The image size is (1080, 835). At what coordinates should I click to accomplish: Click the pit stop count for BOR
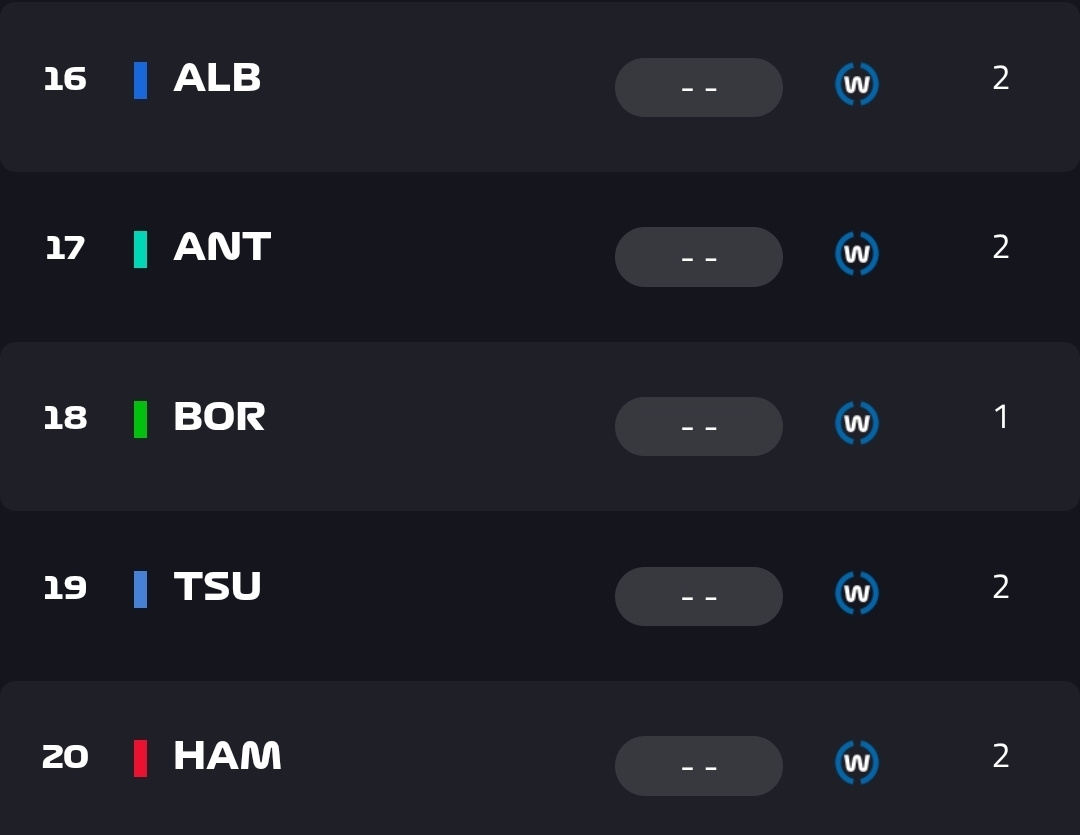pos(1001,417)
